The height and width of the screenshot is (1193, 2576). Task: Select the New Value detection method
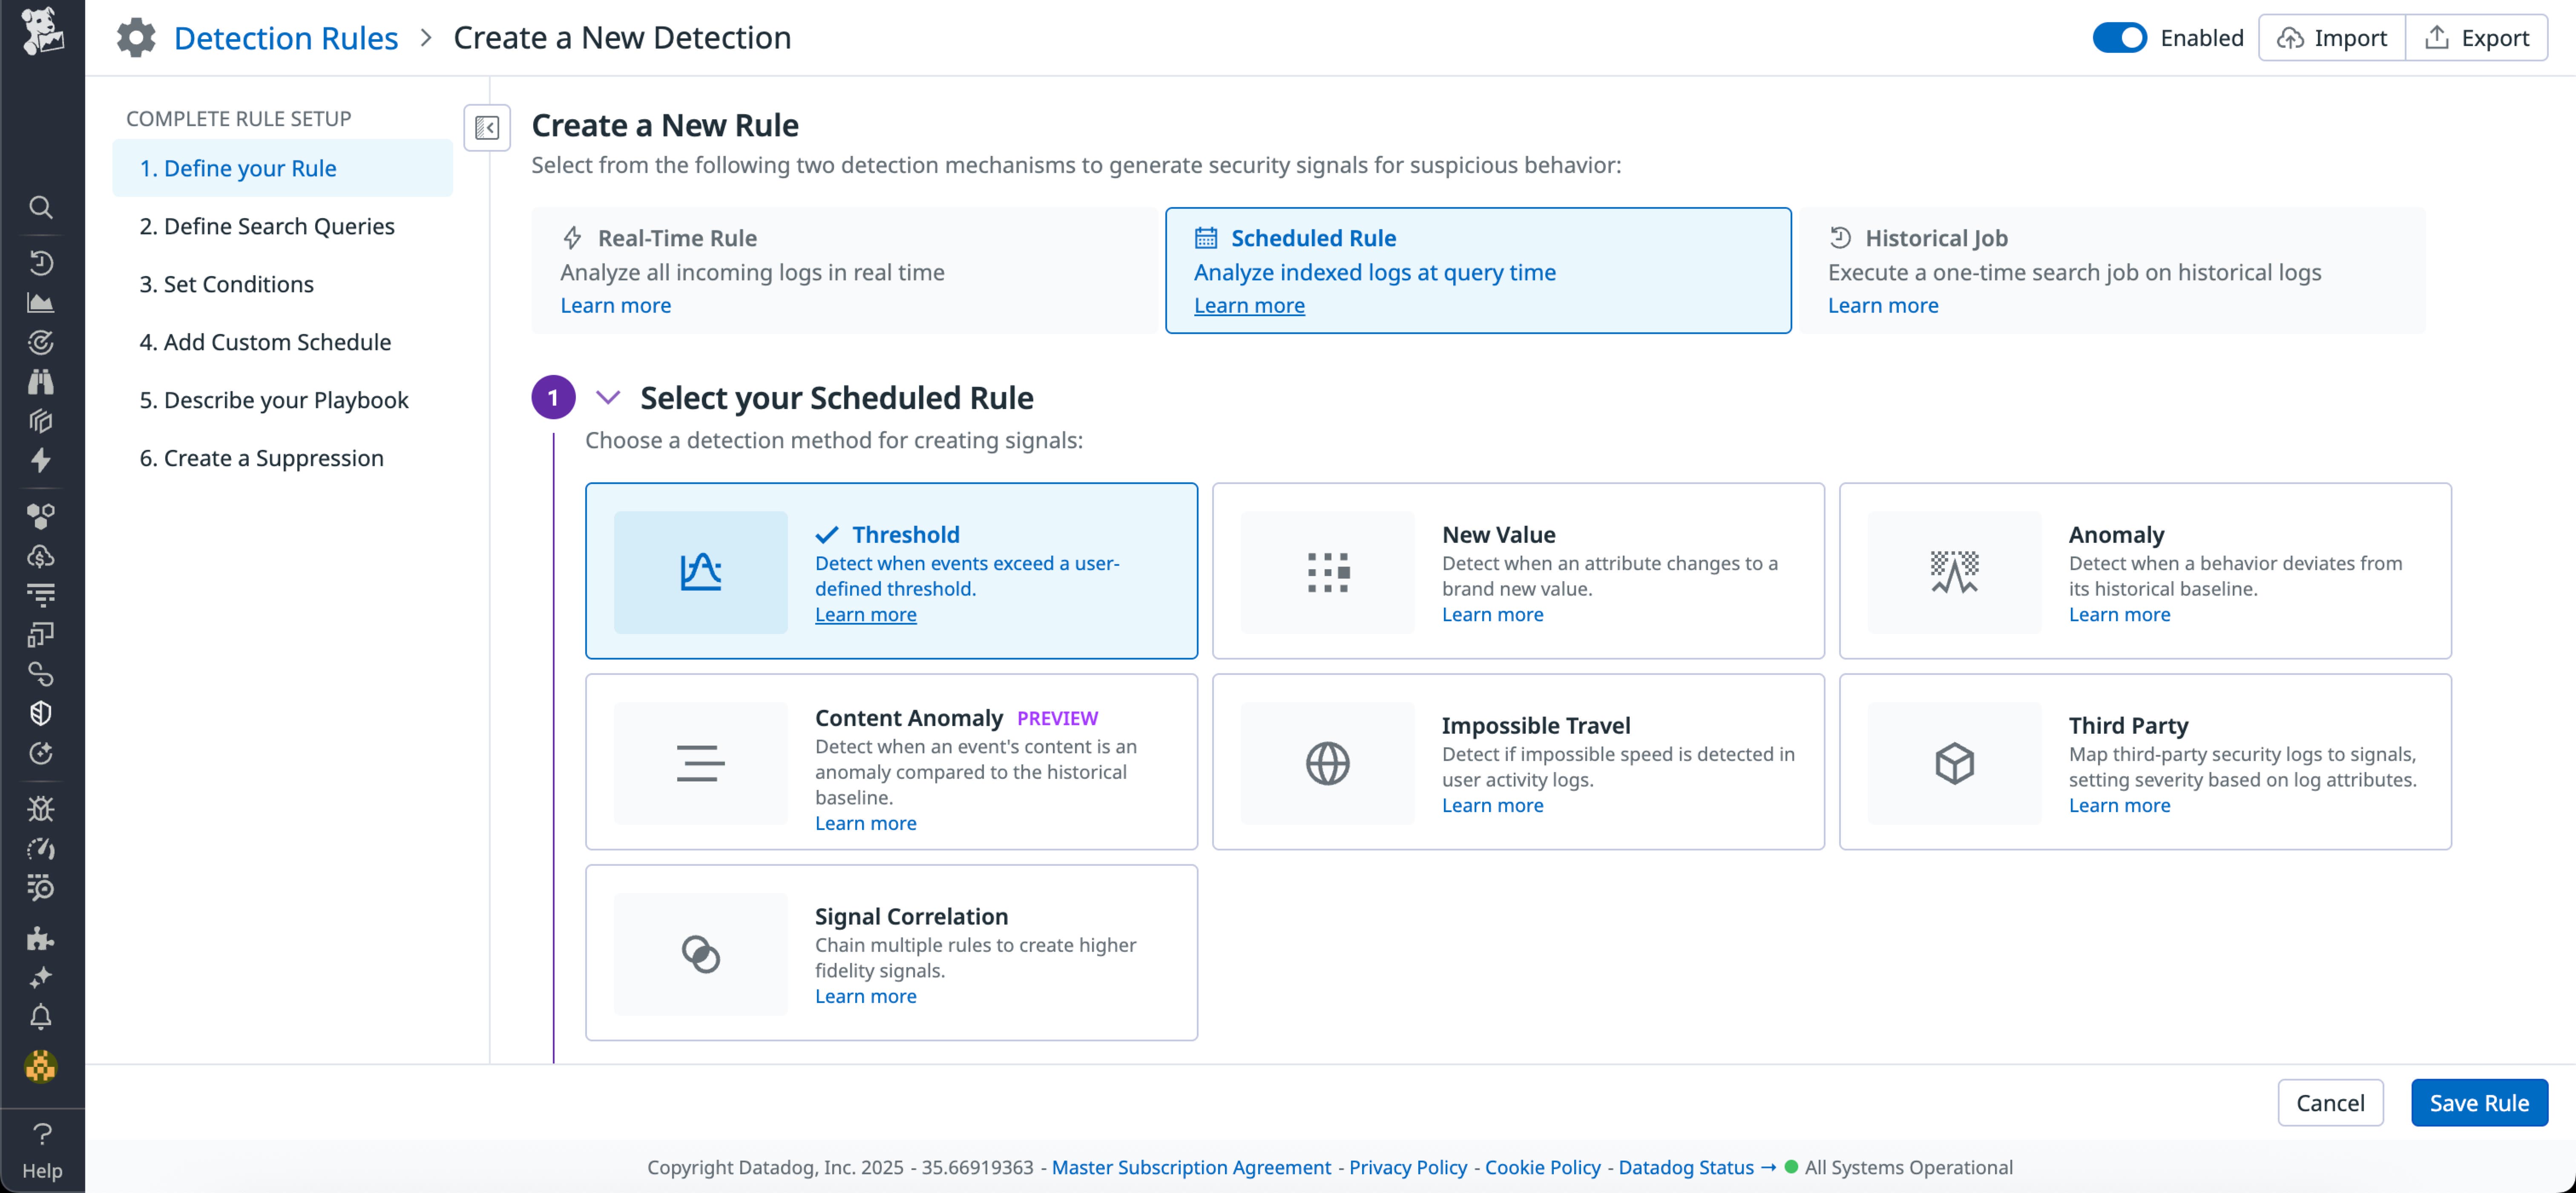(1517, 571)
